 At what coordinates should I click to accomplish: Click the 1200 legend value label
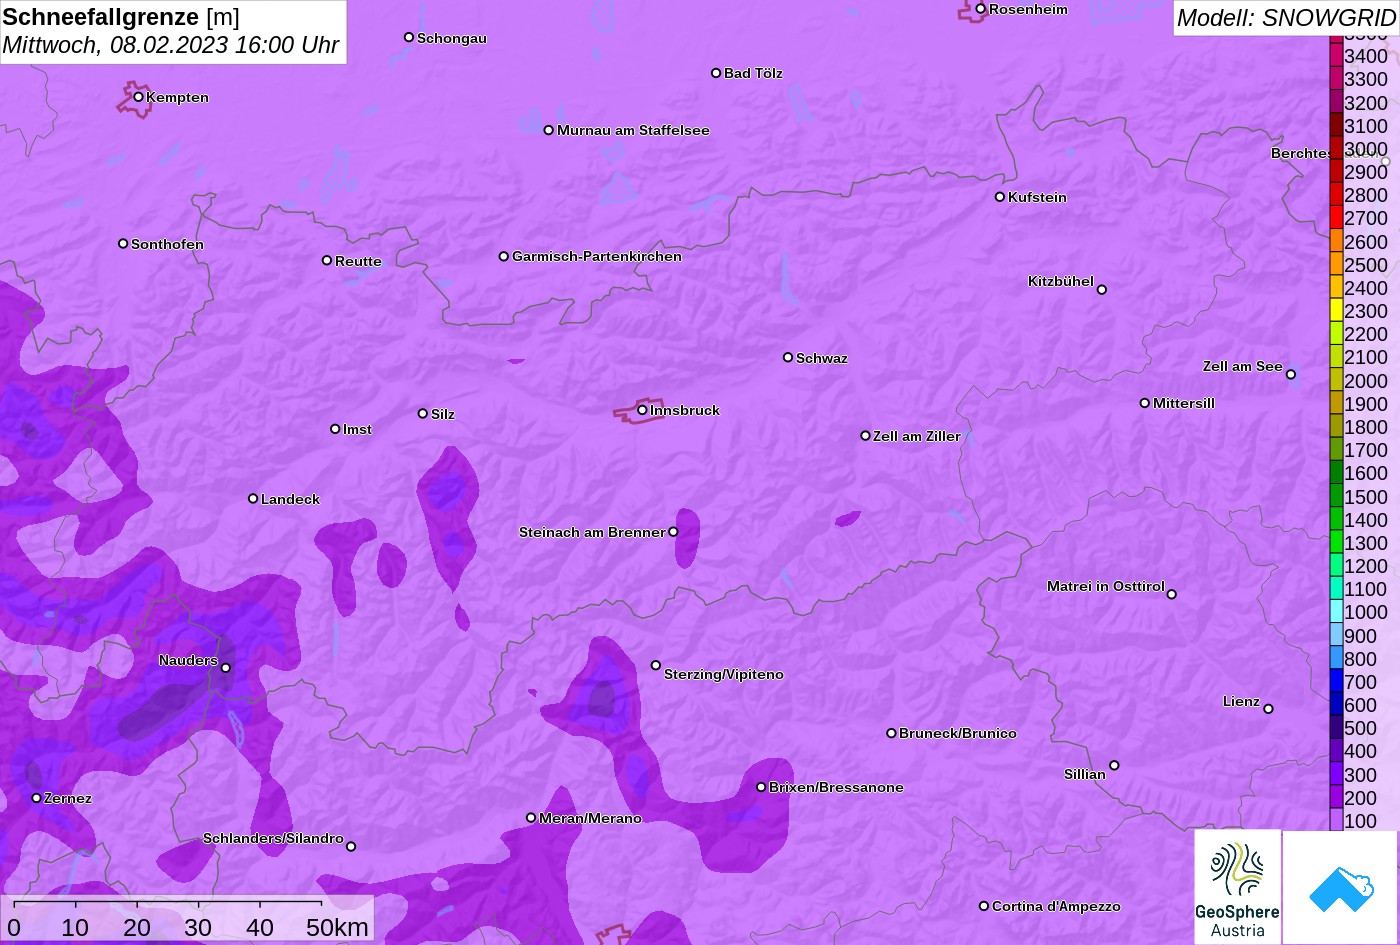(1366, 566)
